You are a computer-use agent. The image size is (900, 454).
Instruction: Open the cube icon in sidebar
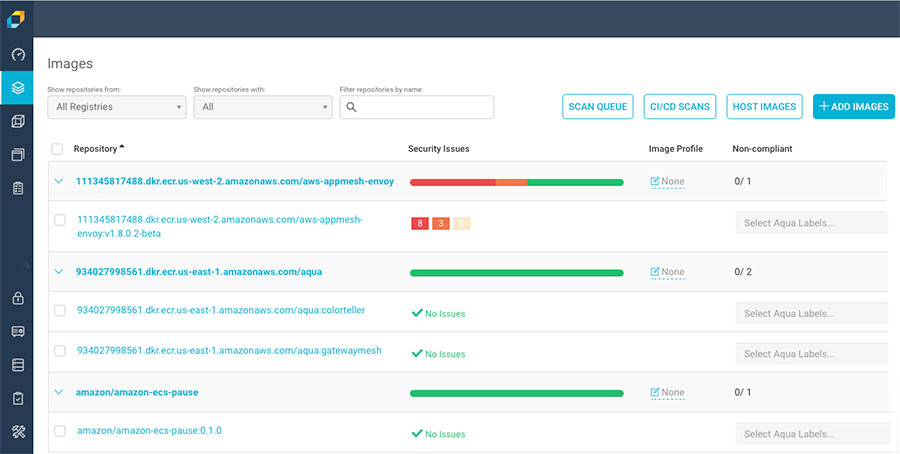coord(18,121)
